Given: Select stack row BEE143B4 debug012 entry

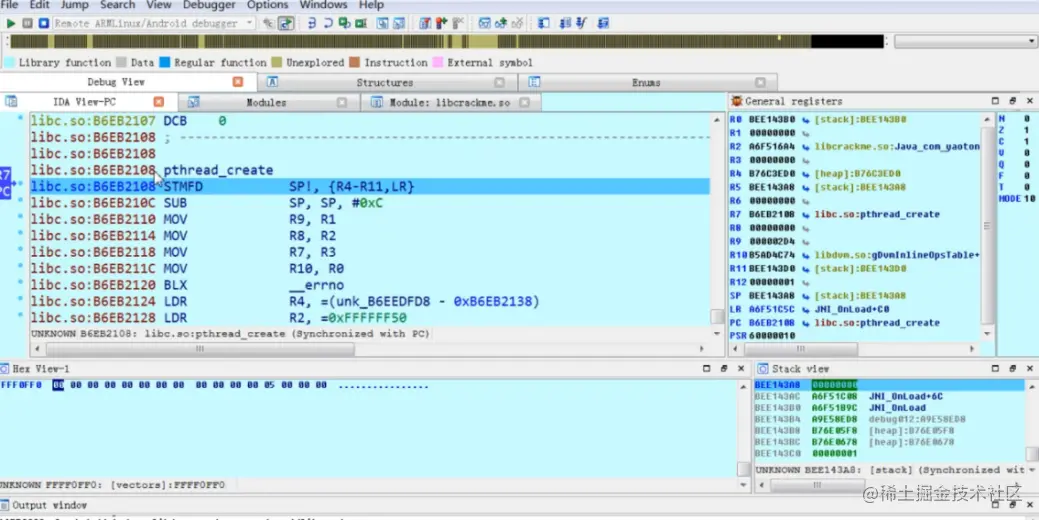Looking at the screenshot, I should 888,419.
